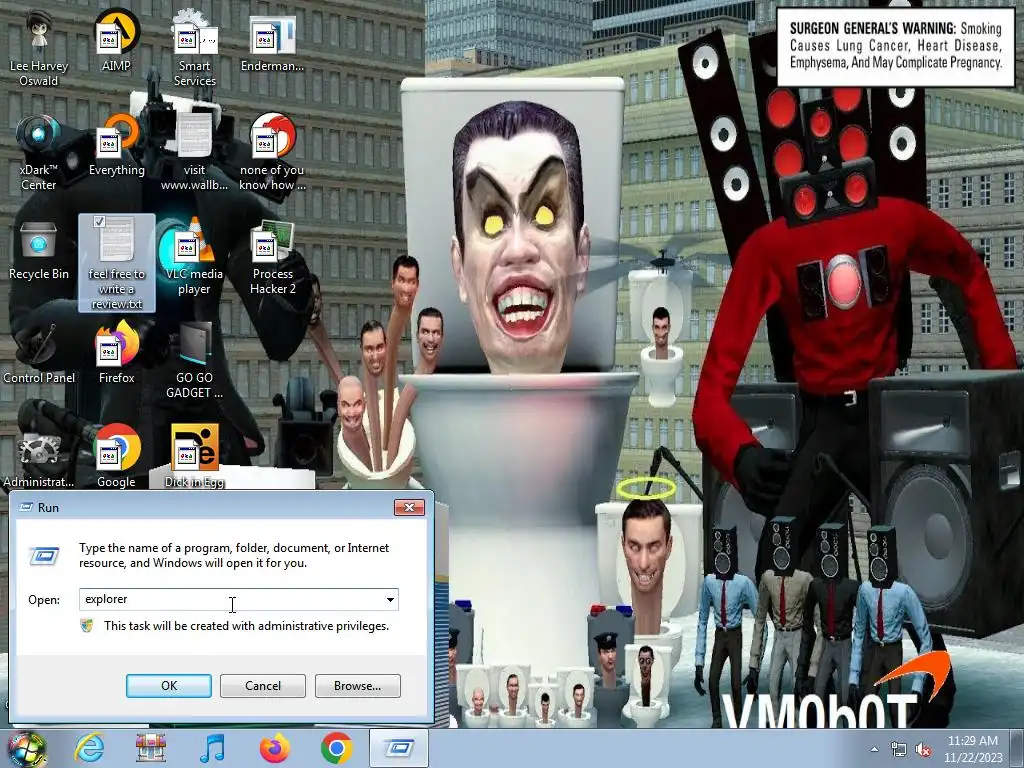
Task: Select the Dick in Egg desktop icon
Action: coord(194,457)
